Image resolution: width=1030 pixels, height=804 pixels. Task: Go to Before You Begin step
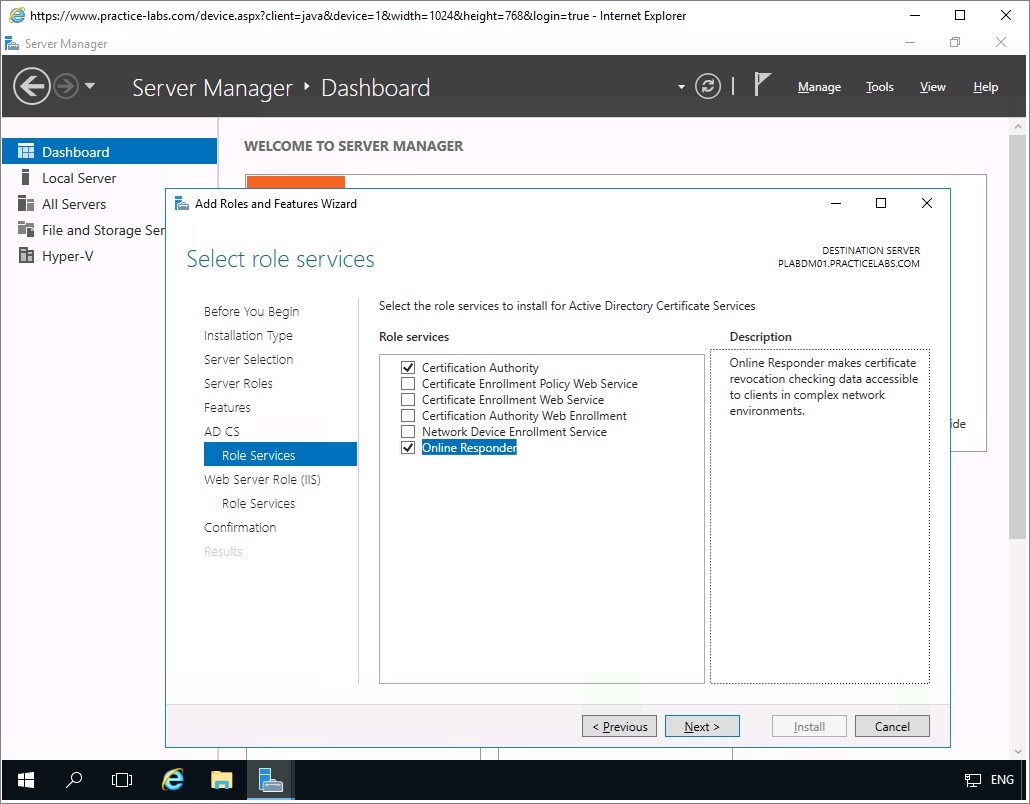(252, 311)
